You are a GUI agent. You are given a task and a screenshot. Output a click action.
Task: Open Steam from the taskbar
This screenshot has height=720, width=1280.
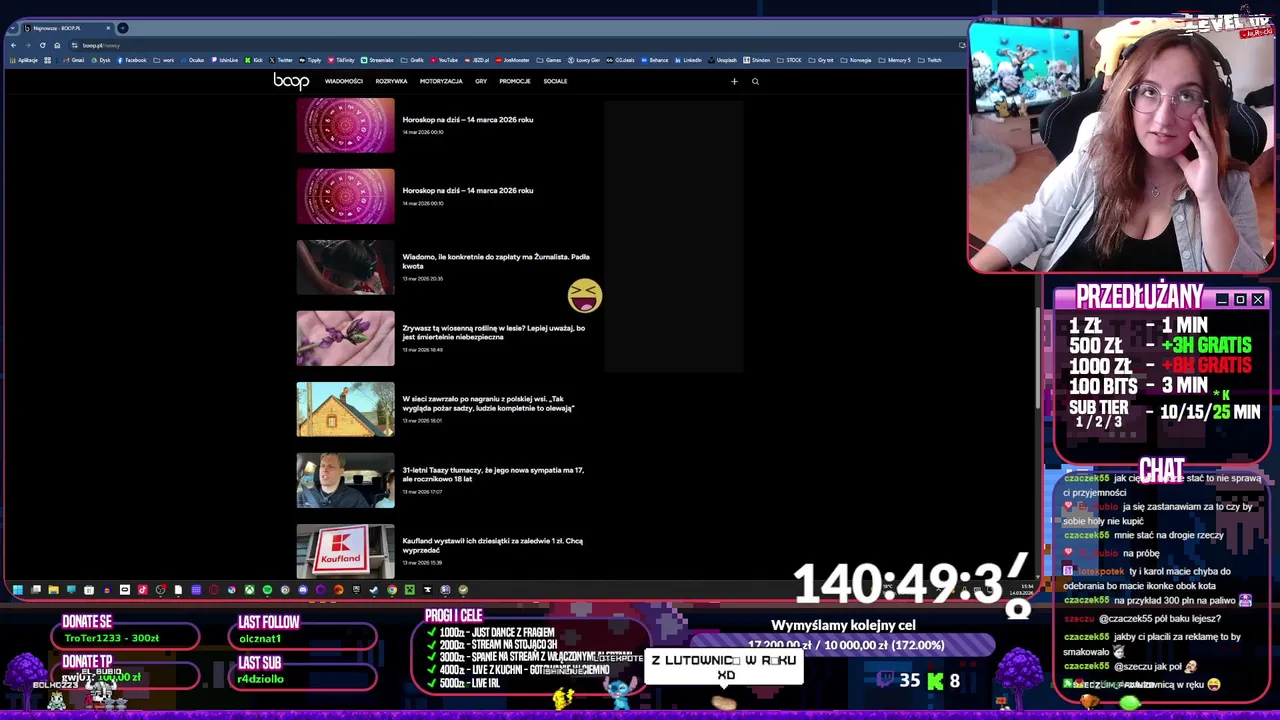point(374,590)
